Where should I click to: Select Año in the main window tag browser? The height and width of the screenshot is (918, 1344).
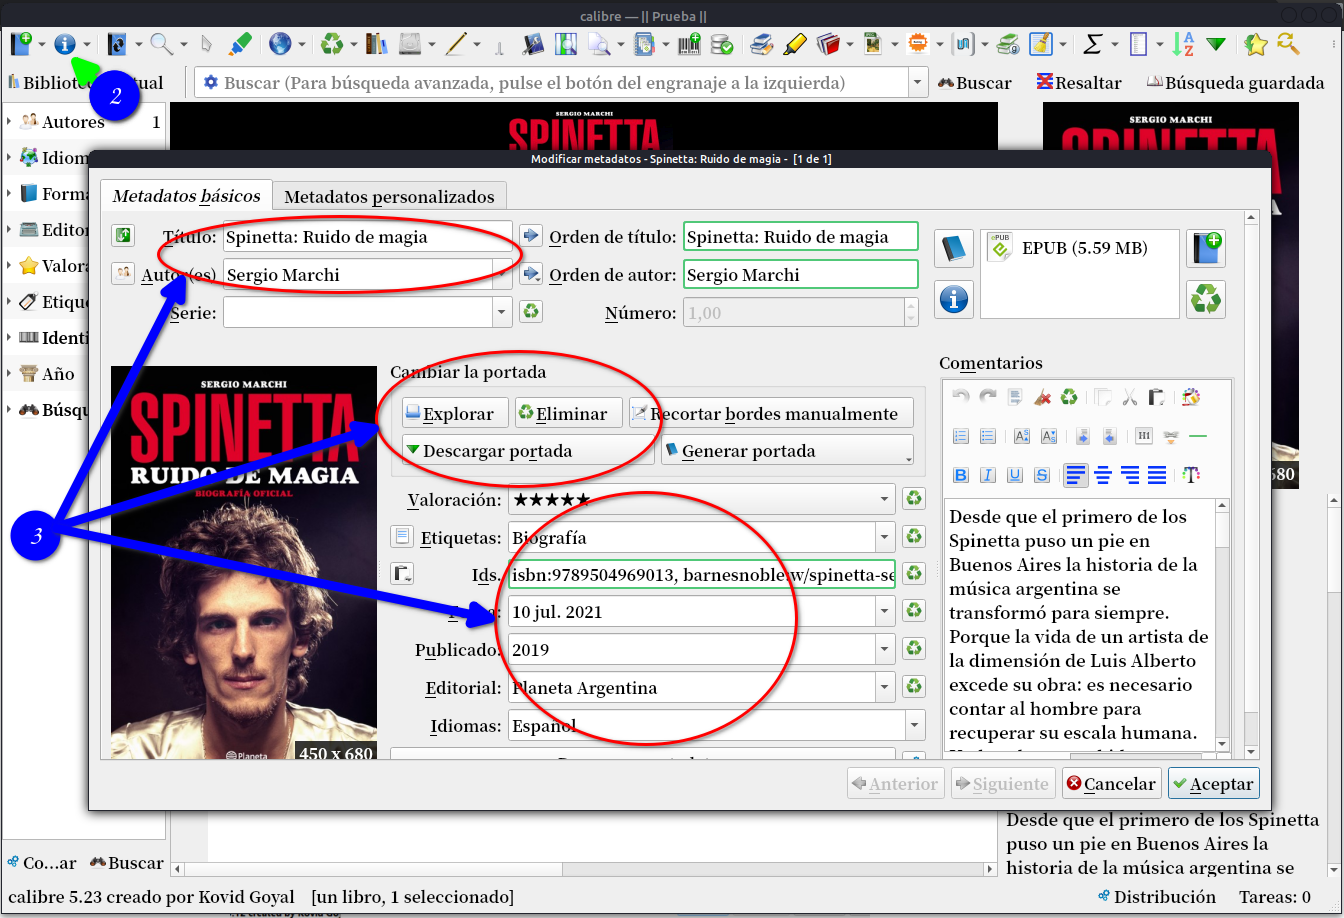point(58,374)
